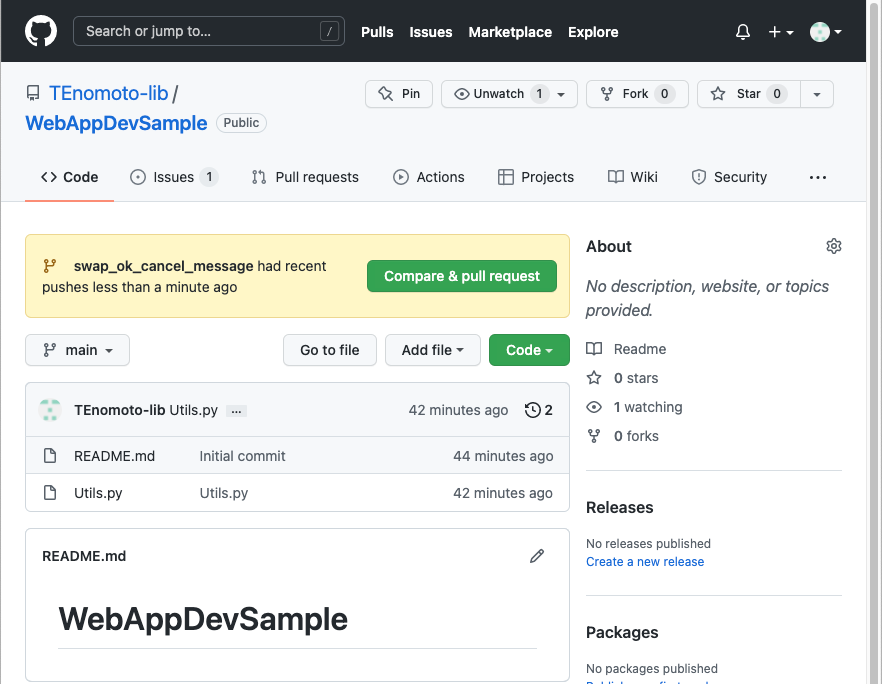This screenshot has width=882, height=684.
Task: Click the page vertical scrollbar
Action: point(874,342)
